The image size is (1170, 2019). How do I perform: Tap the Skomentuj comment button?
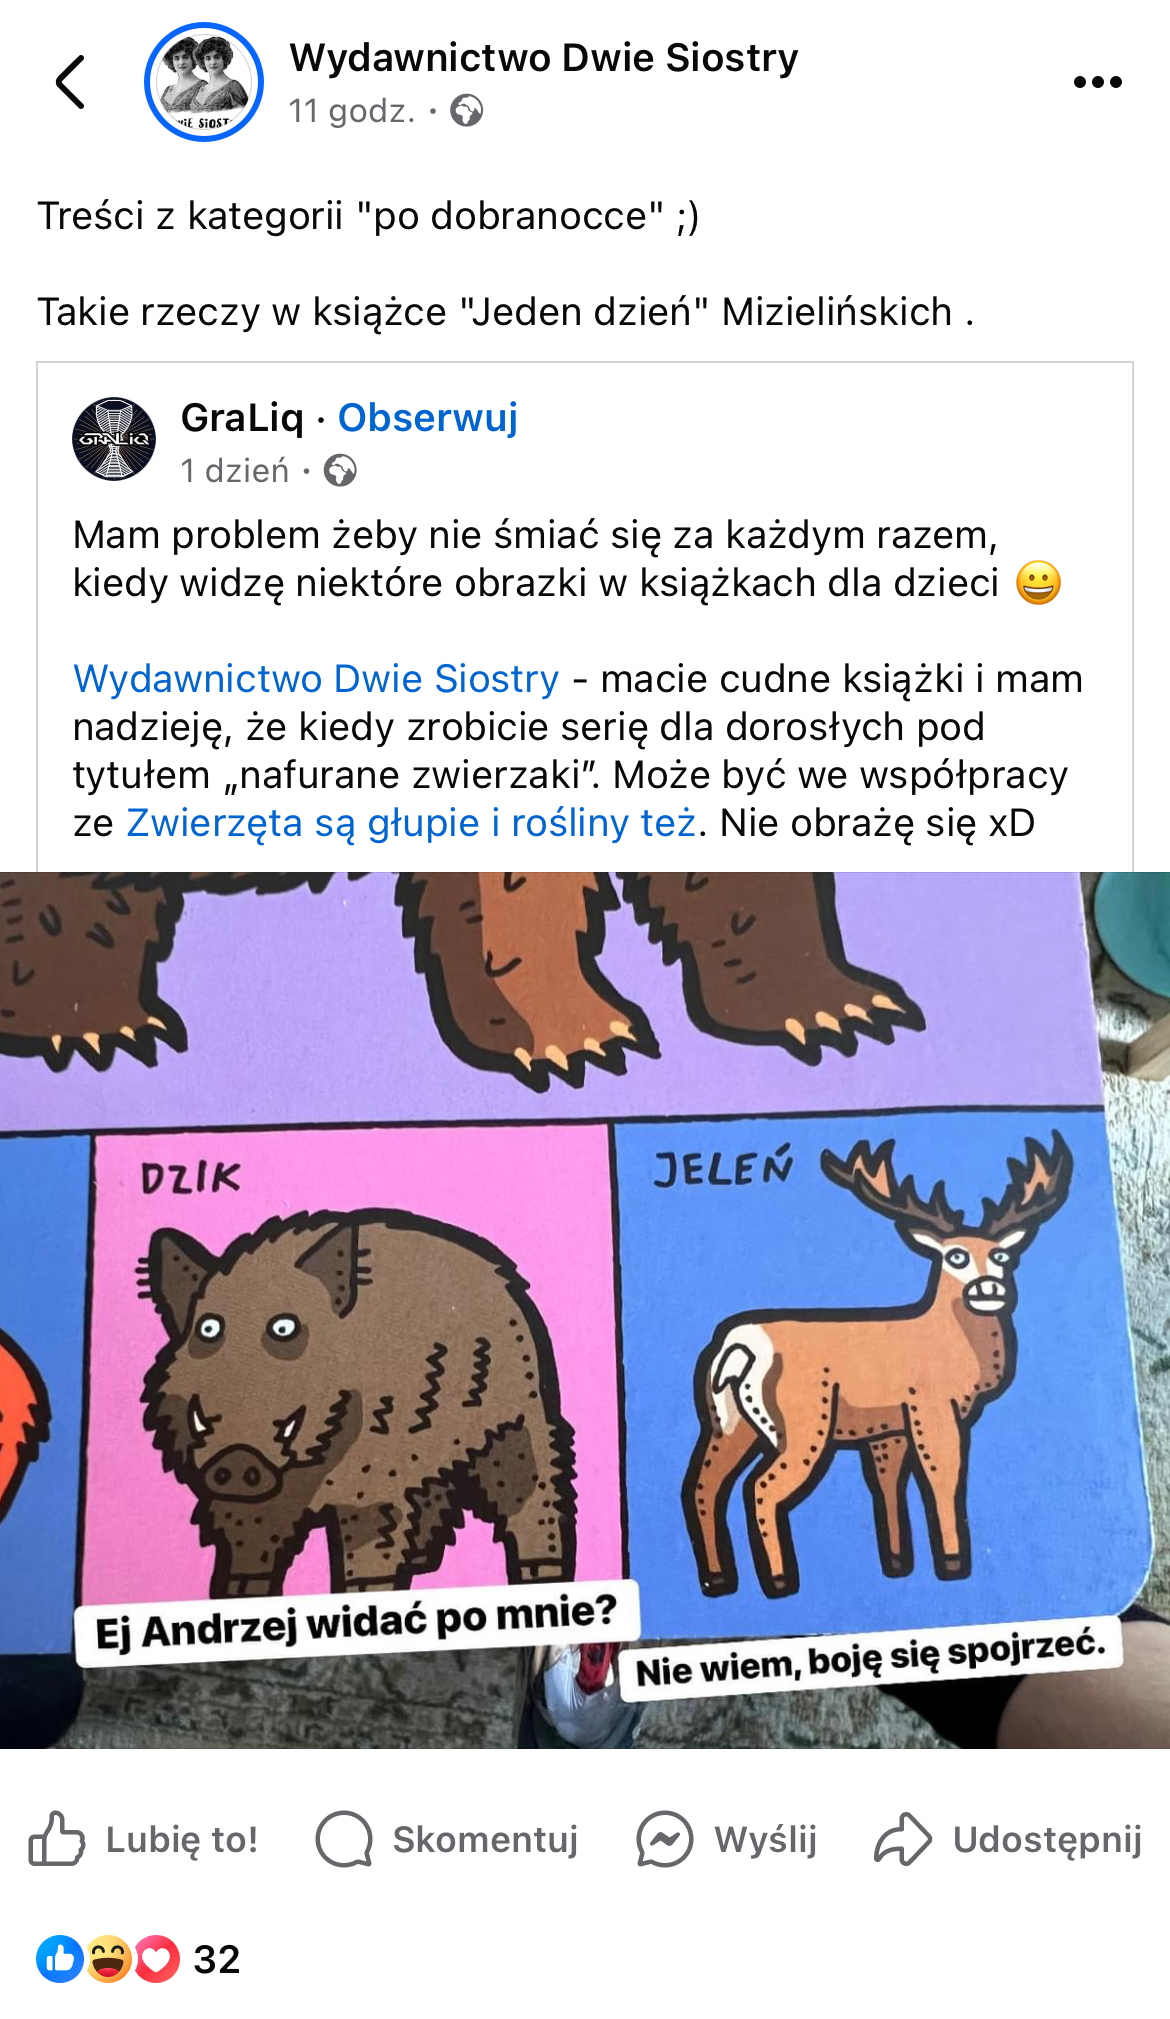447,1839
